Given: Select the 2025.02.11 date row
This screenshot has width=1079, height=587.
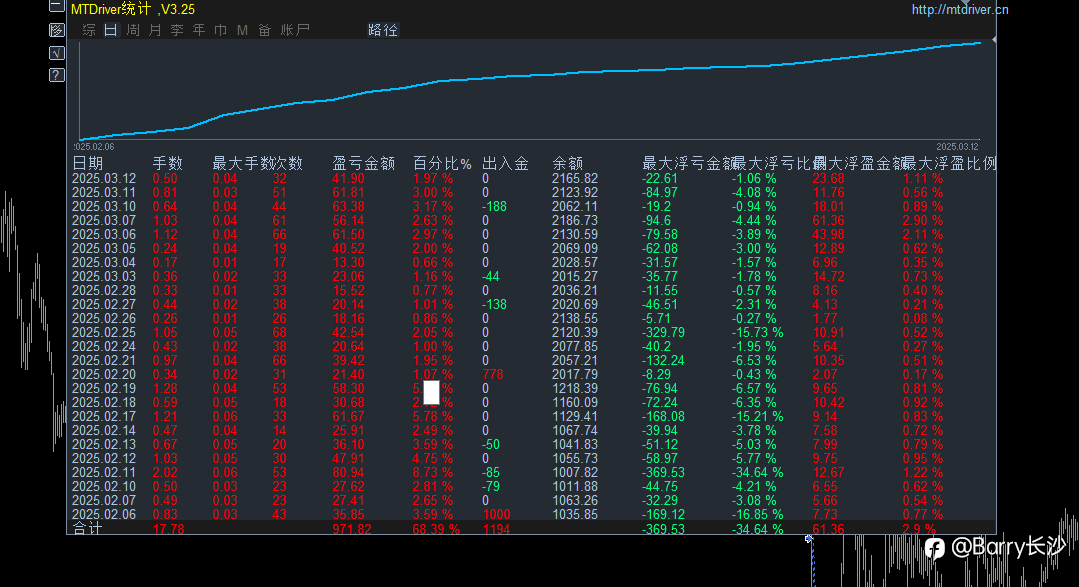Looking at the screenshot, I should [104, 473].
